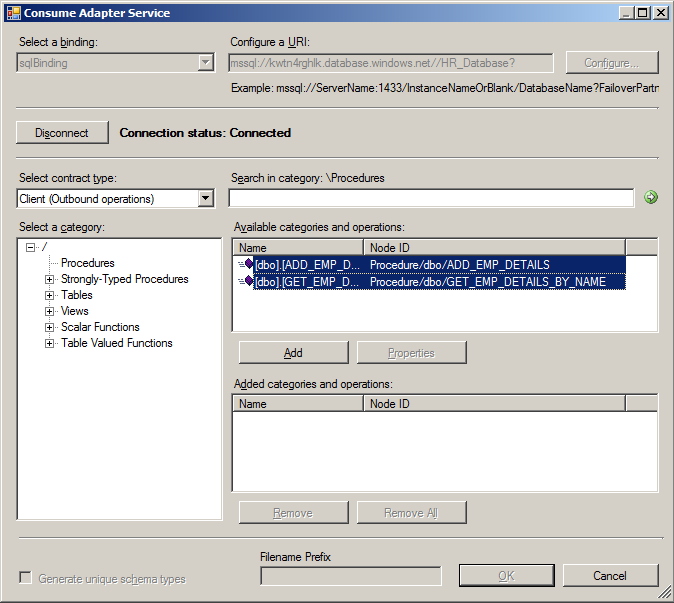Expand the Views tree node
674x603 pixels.
pyautogui.click(x=49, y=311)
